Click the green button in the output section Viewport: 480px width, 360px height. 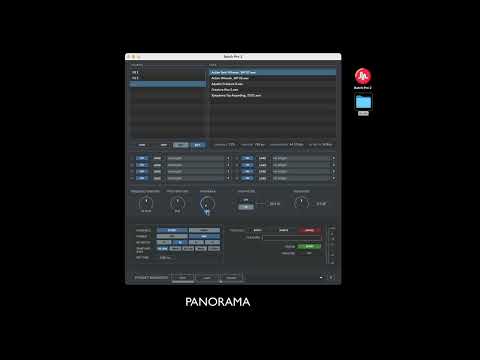[x=309, y=246]
